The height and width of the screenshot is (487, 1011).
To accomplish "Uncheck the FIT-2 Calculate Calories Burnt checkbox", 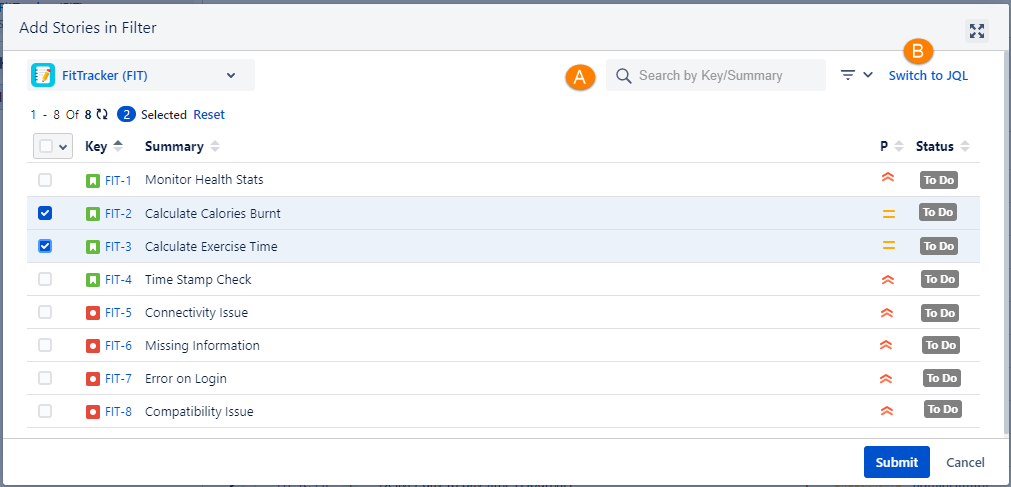I will [x=45, y=213].
